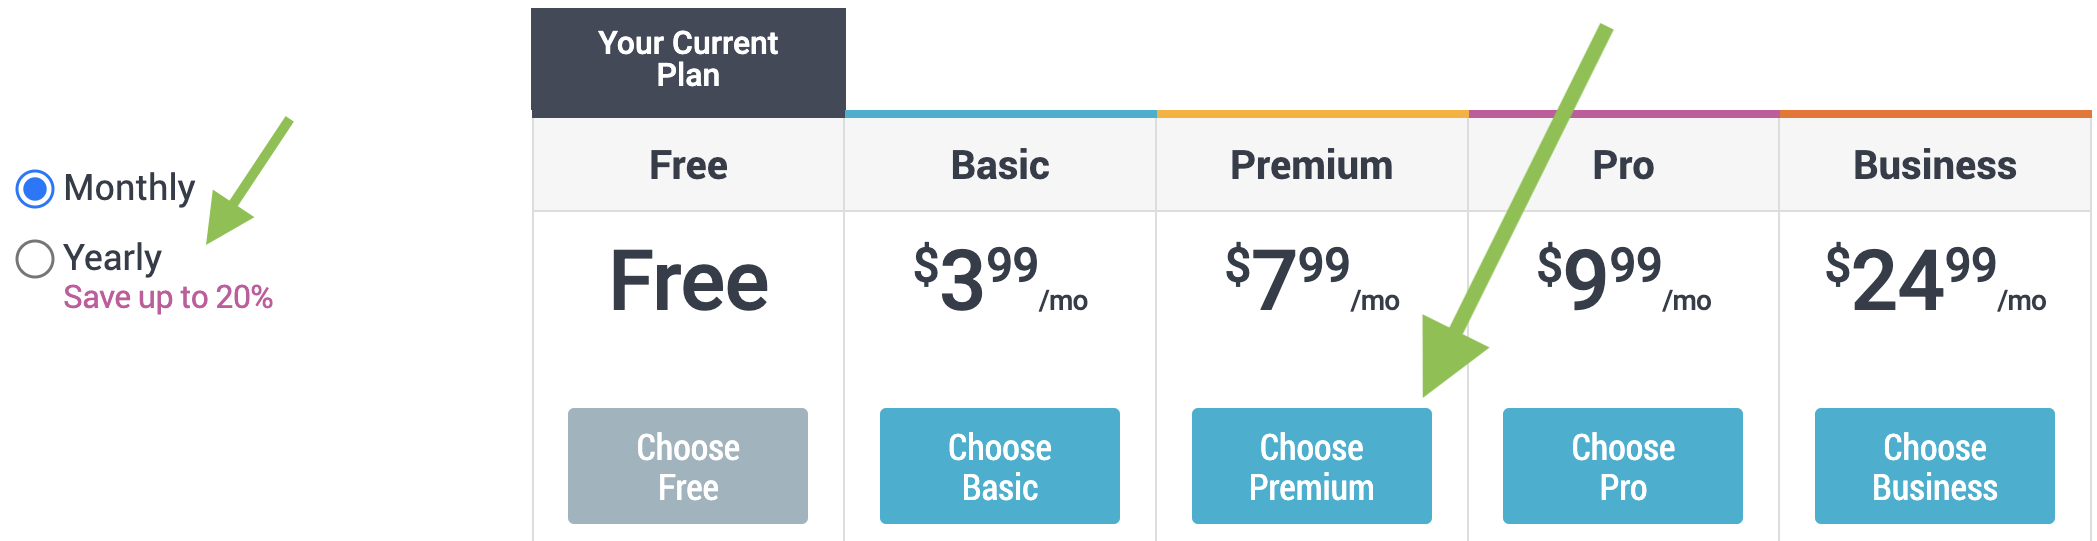Click the Save up to 20% text

click(168, 298)
